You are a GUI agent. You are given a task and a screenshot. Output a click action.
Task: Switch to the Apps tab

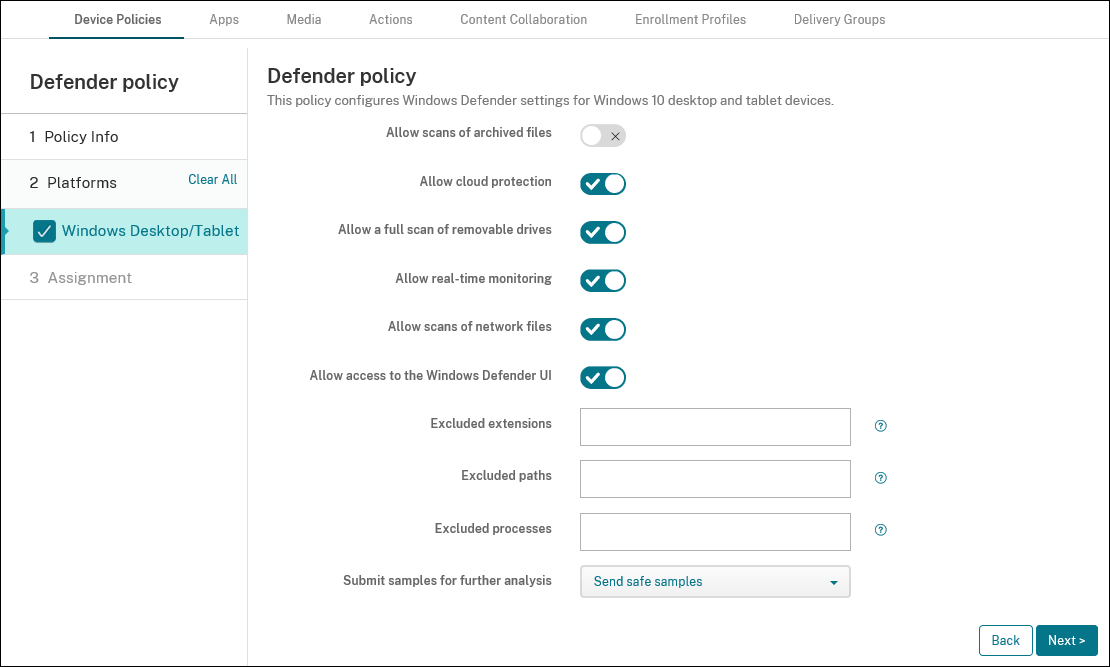(x=224, y=20)
